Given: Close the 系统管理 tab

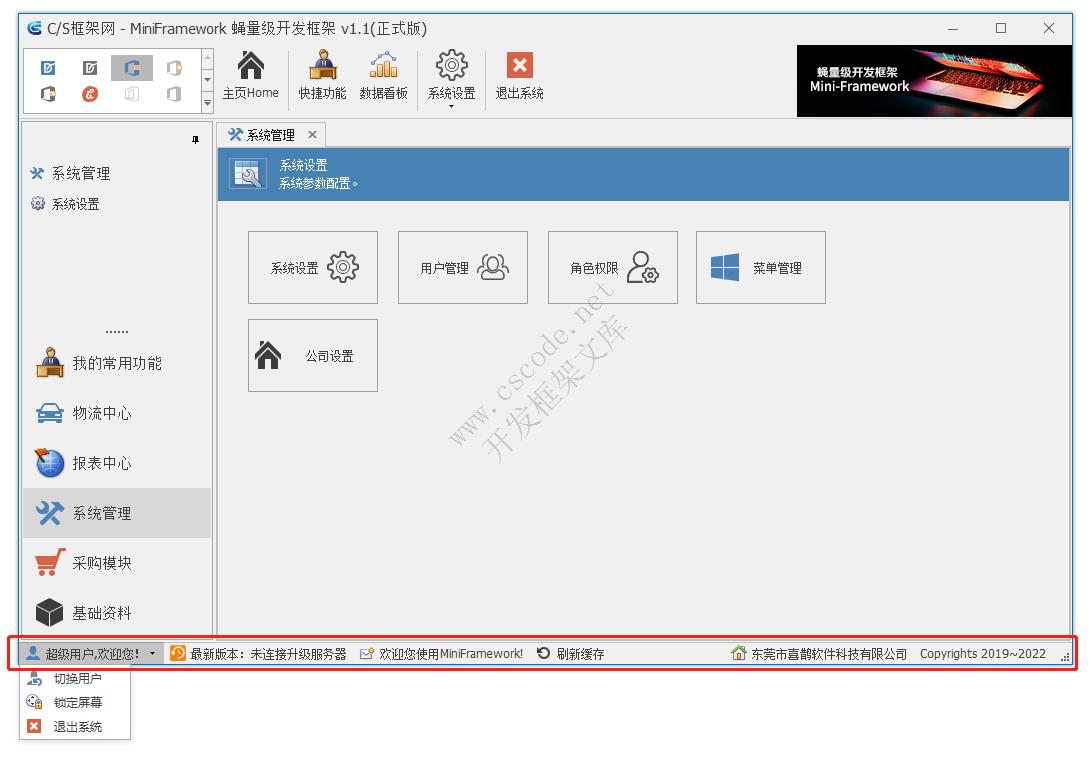Looking at the screenshot, I should 311,134.
